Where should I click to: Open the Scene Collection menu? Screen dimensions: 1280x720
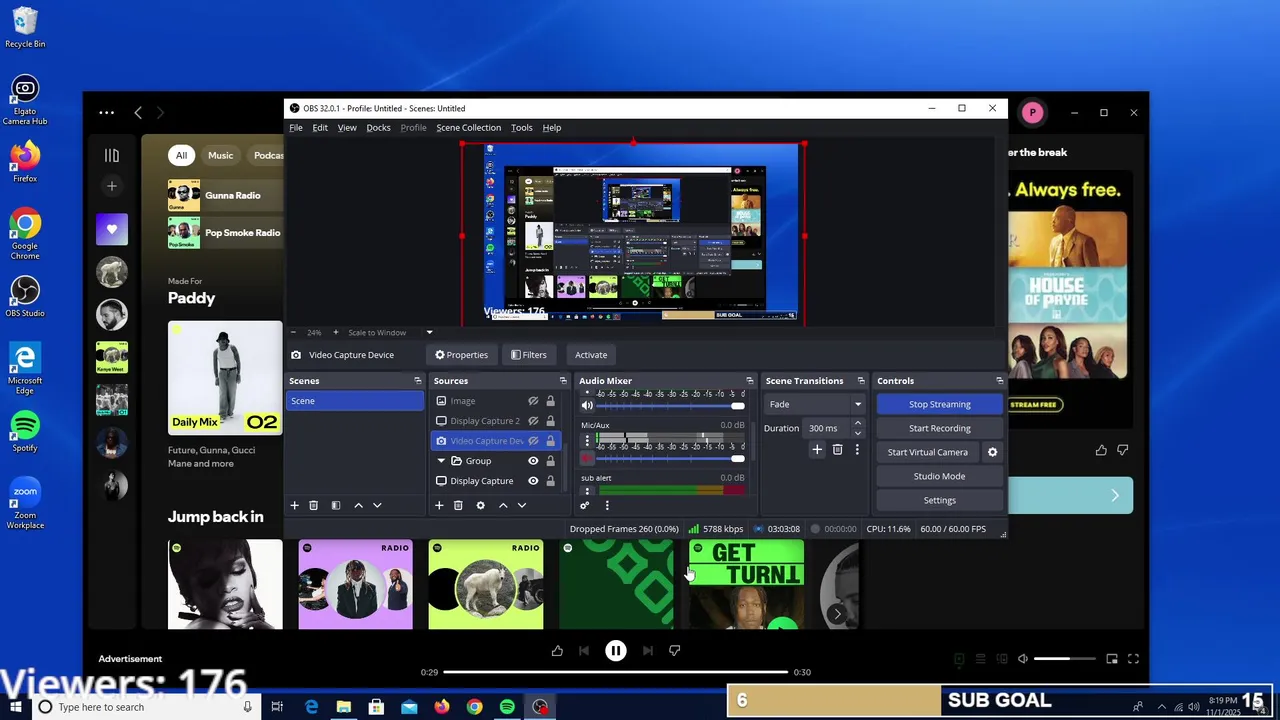468,128
